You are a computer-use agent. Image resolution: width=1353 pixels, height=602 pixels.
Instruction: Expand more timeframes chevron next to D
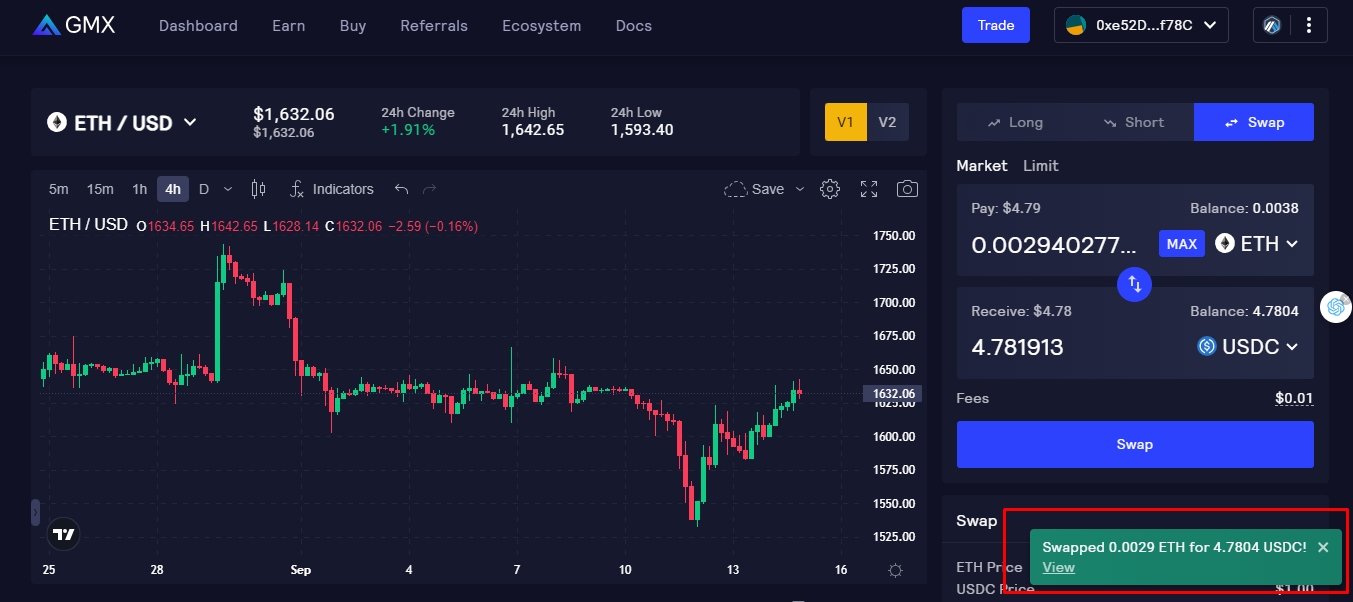tap(228, 189)
